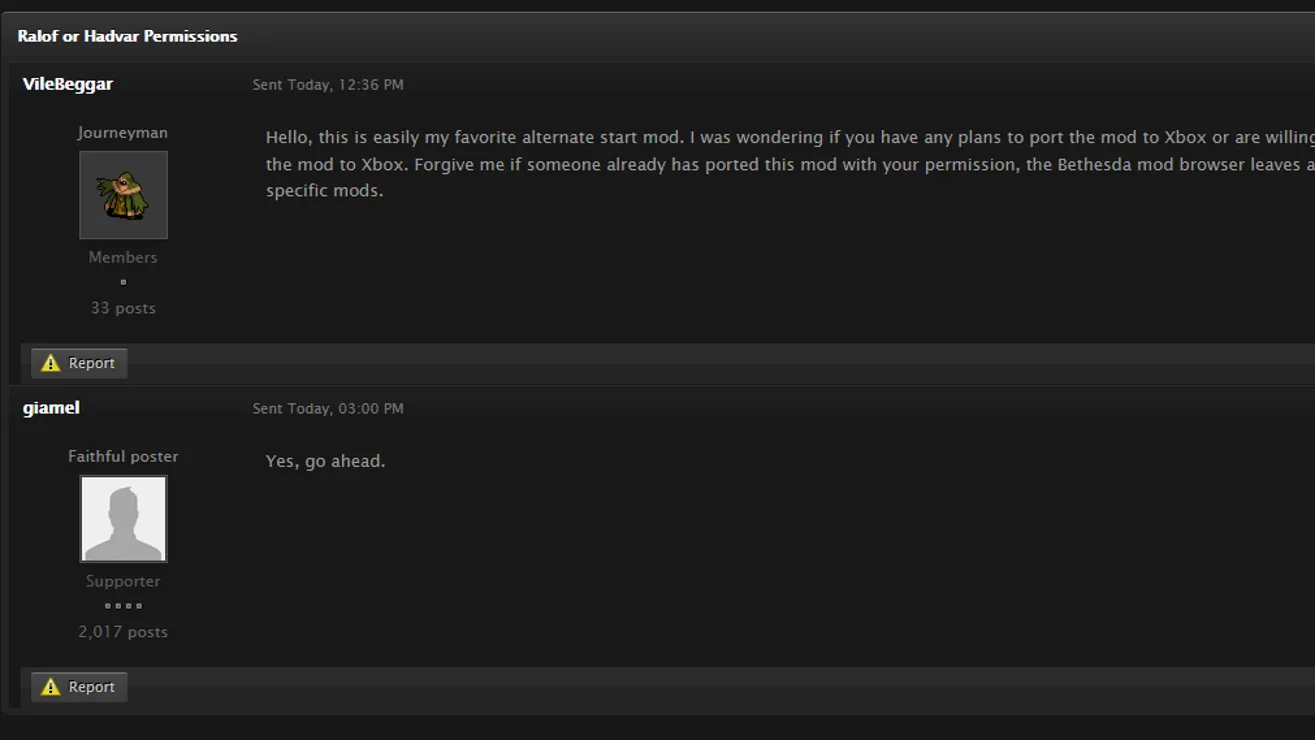Viewport: 1315px width, 740px height.
Task: Click the Supporter group label under giamel
Action: tap(123, 581)
